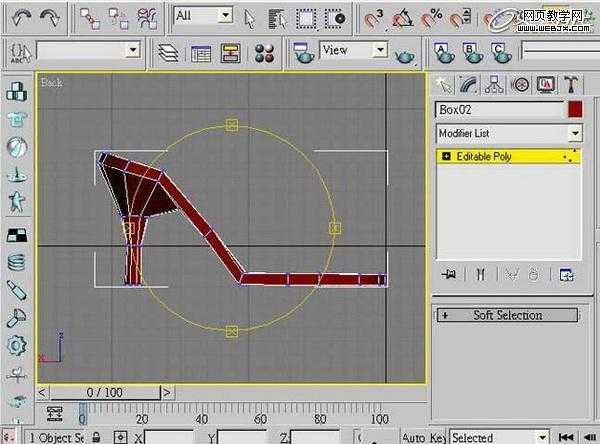Open the named selection sets dropdown

[133, 50]
